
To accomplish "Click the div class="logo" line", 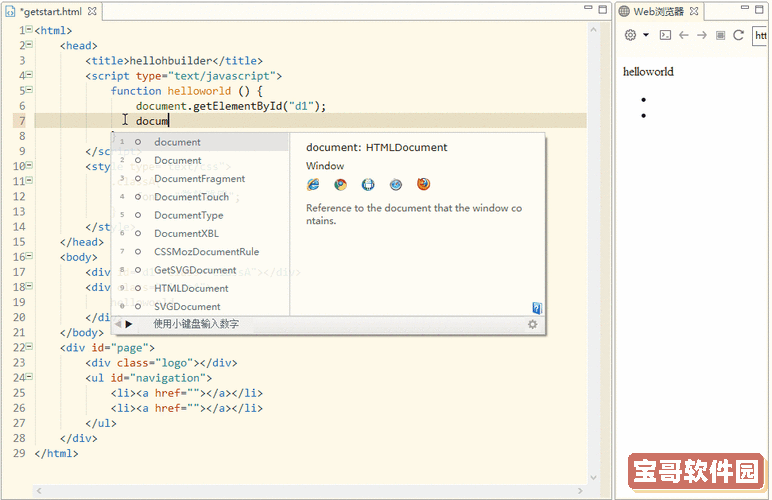I will coord(161,363).
